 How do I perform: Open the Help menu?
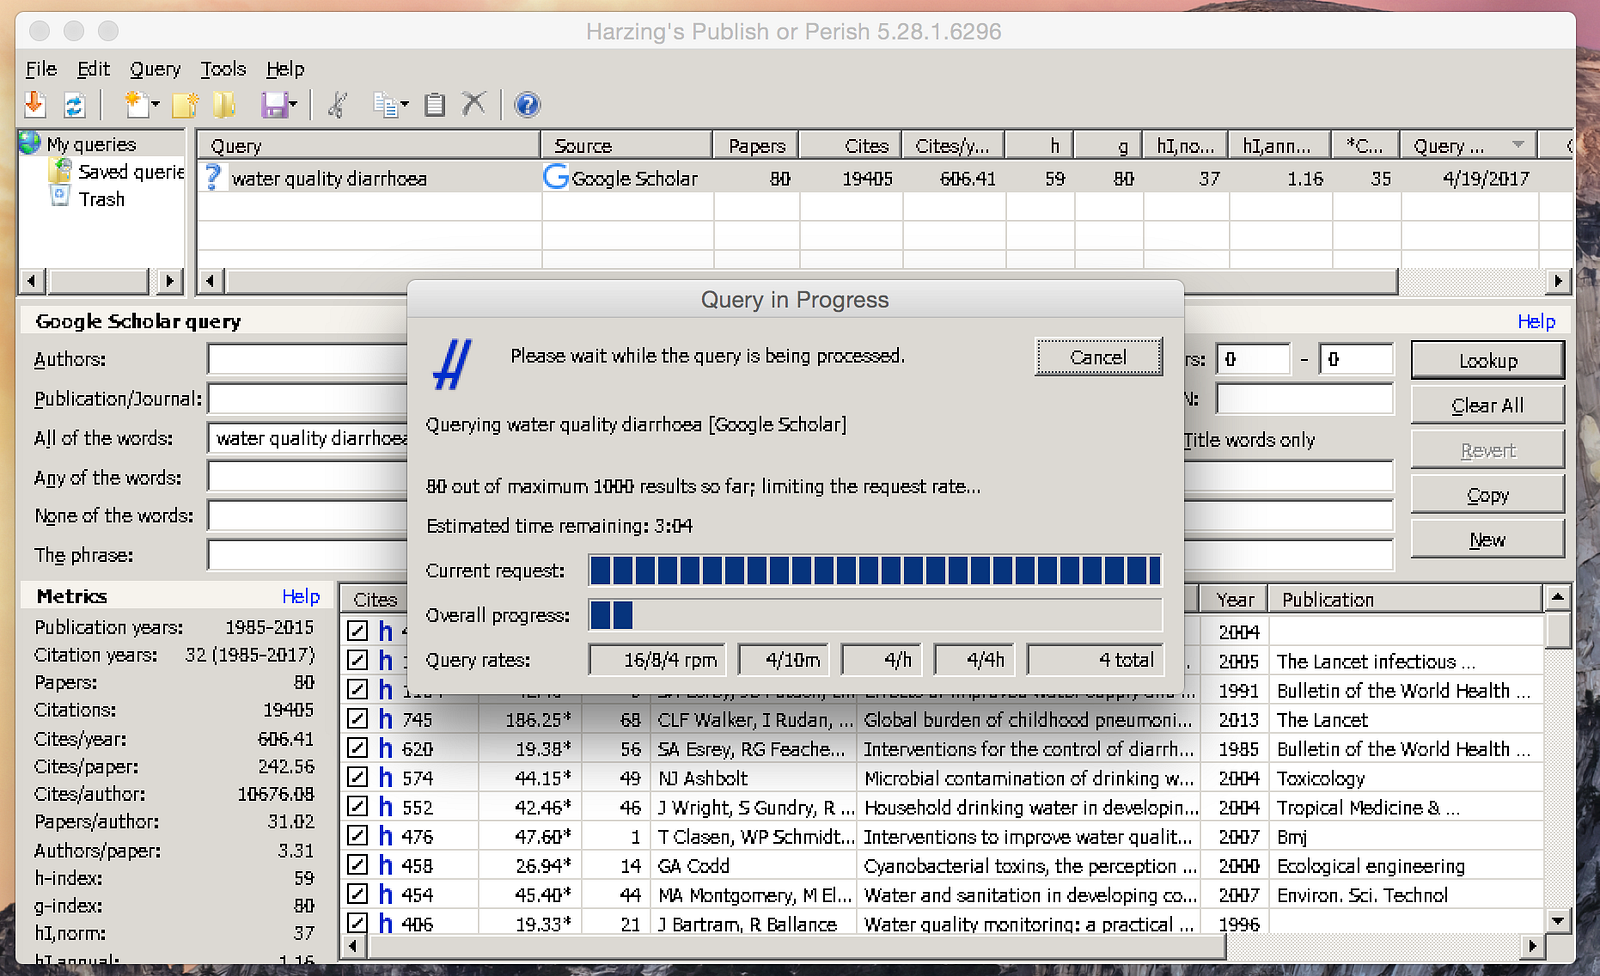pyautogui.click(x=285, y=69)
